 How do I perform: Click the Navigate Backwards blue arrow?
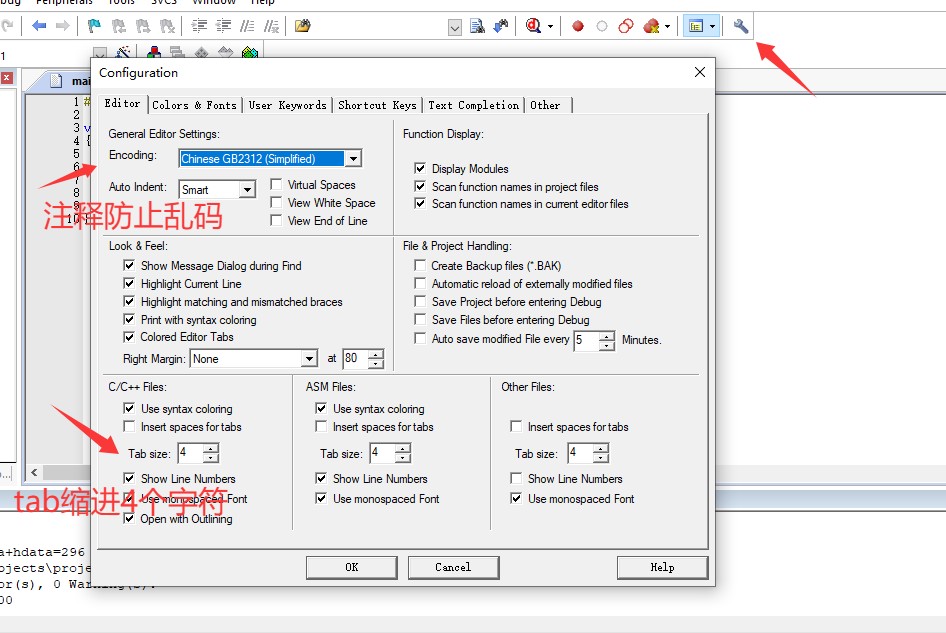click(39, 26)
